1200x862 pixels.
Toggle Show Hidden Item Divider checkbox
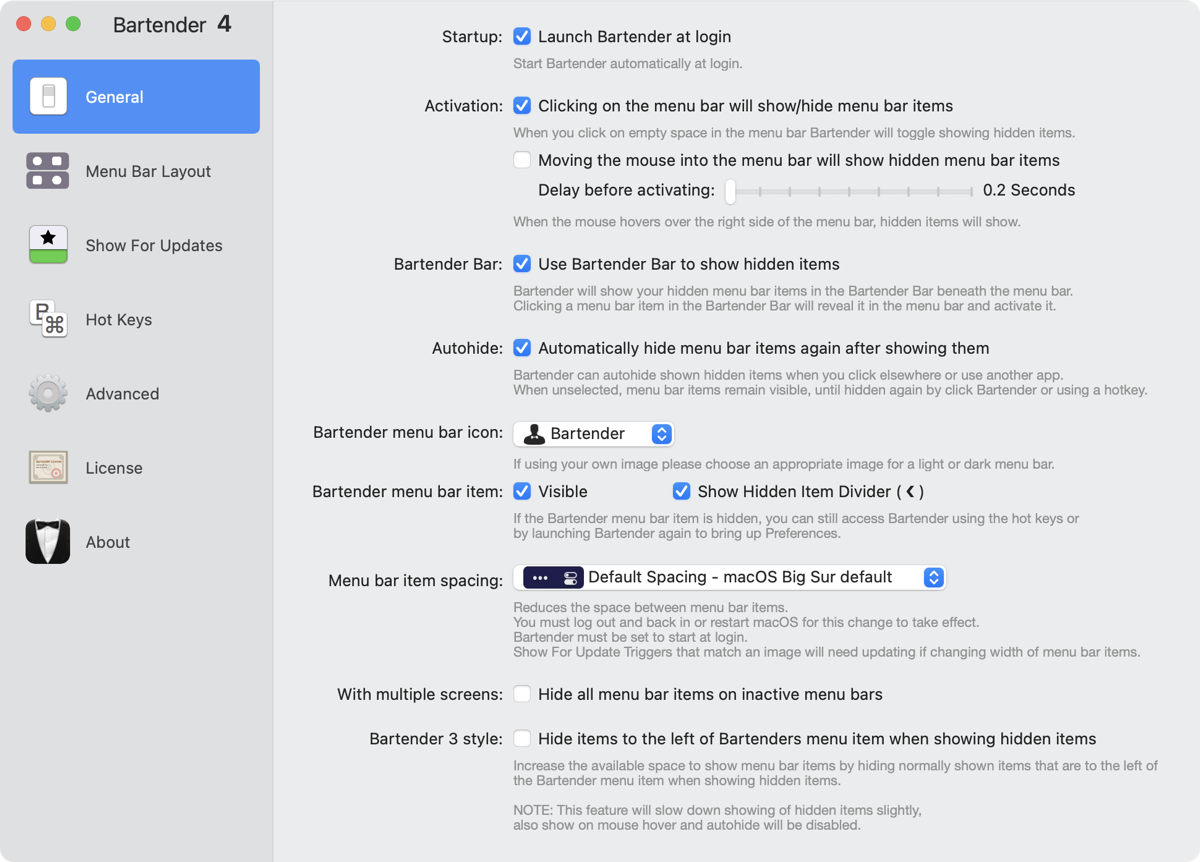pos(682,492)
